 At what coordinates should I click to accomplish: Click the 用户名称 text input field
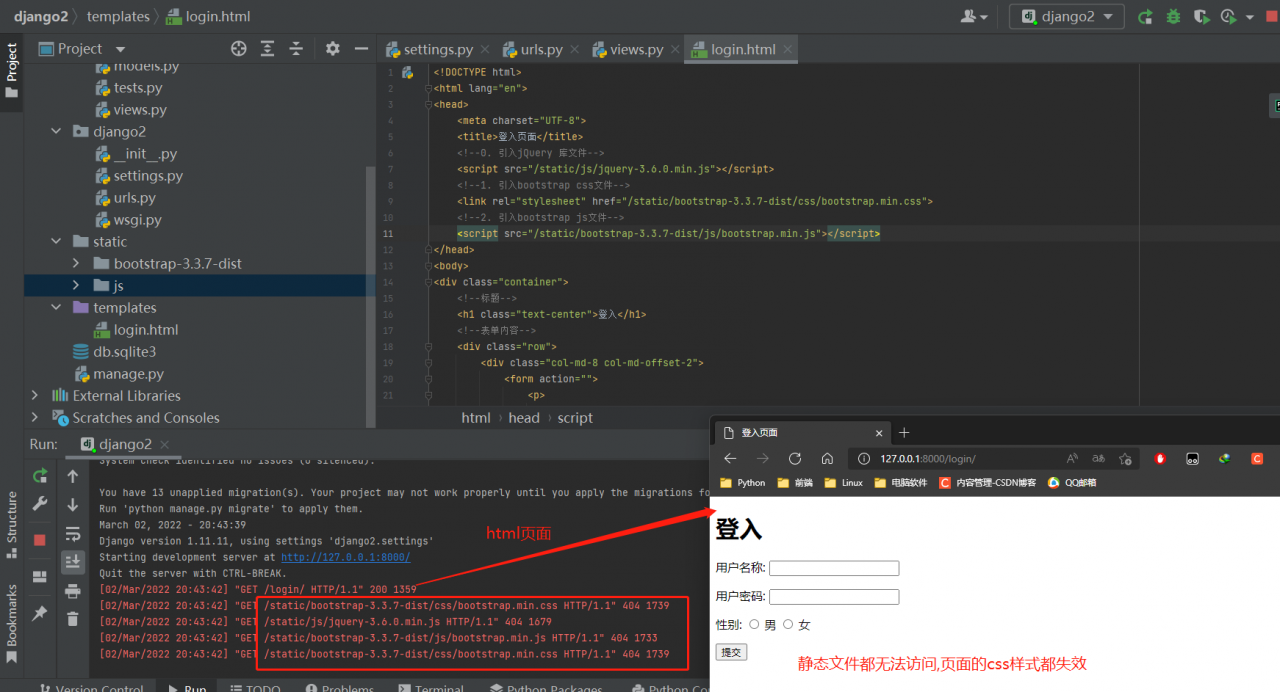click(834, 568)
